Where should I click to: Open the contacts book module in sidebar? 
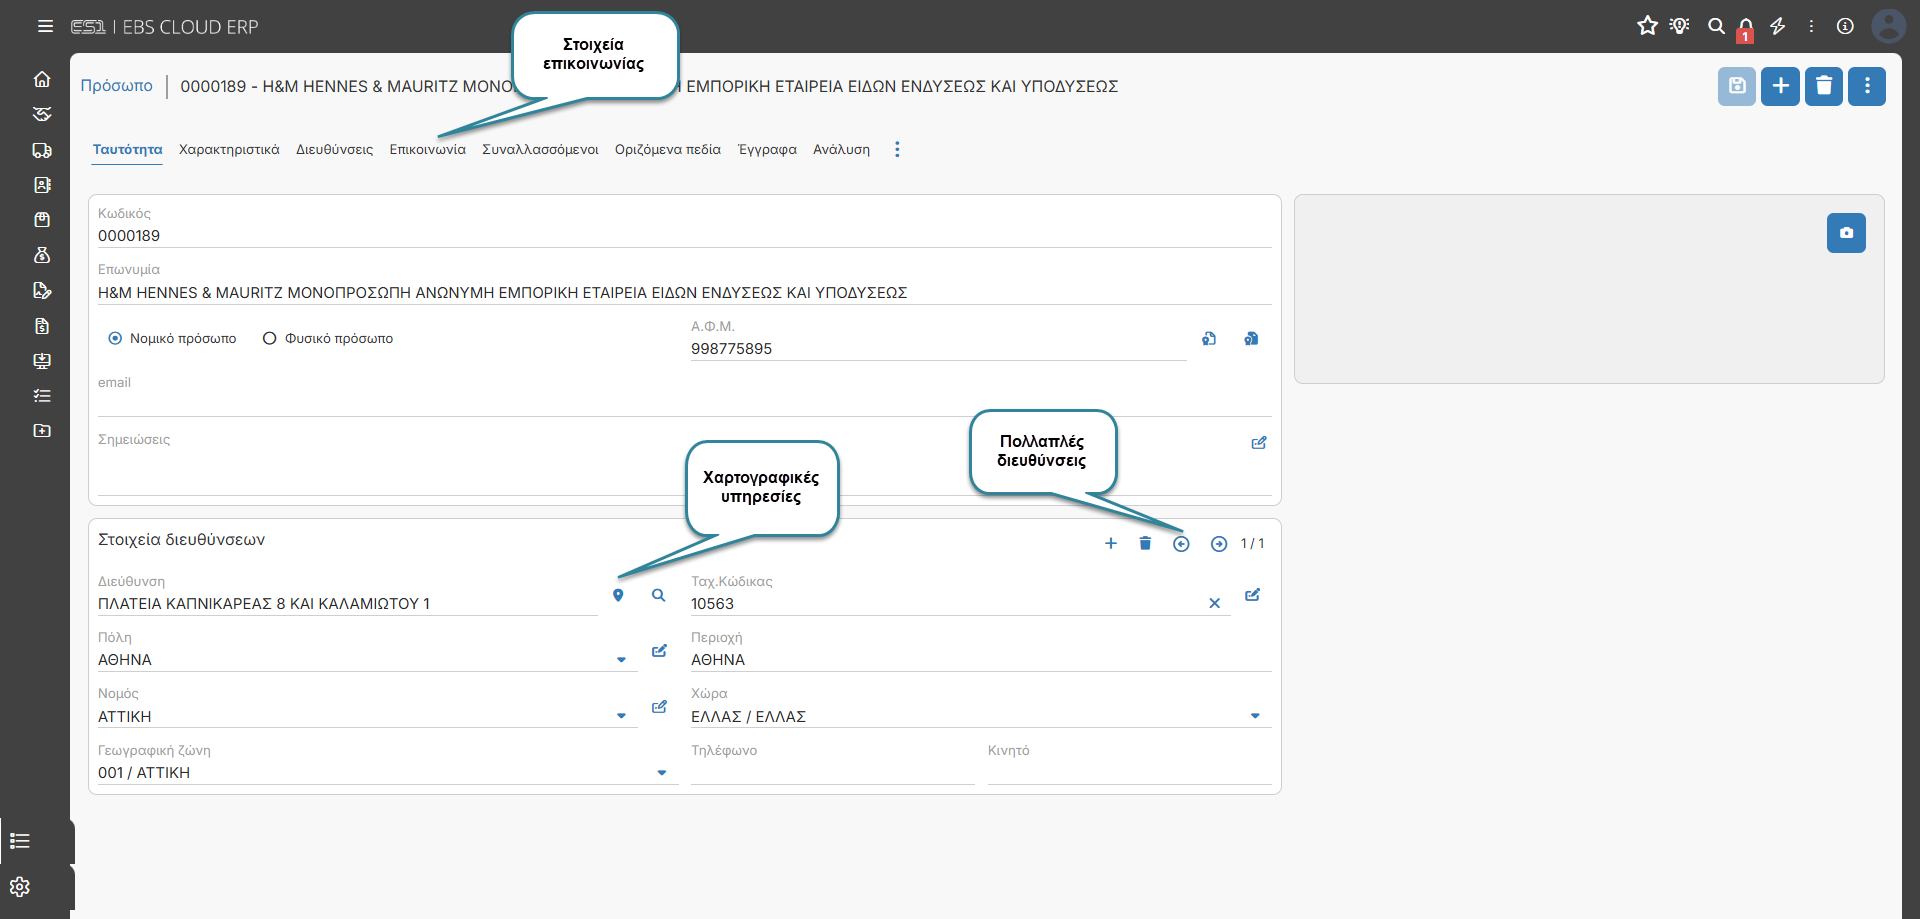click(x=42, y=185)
